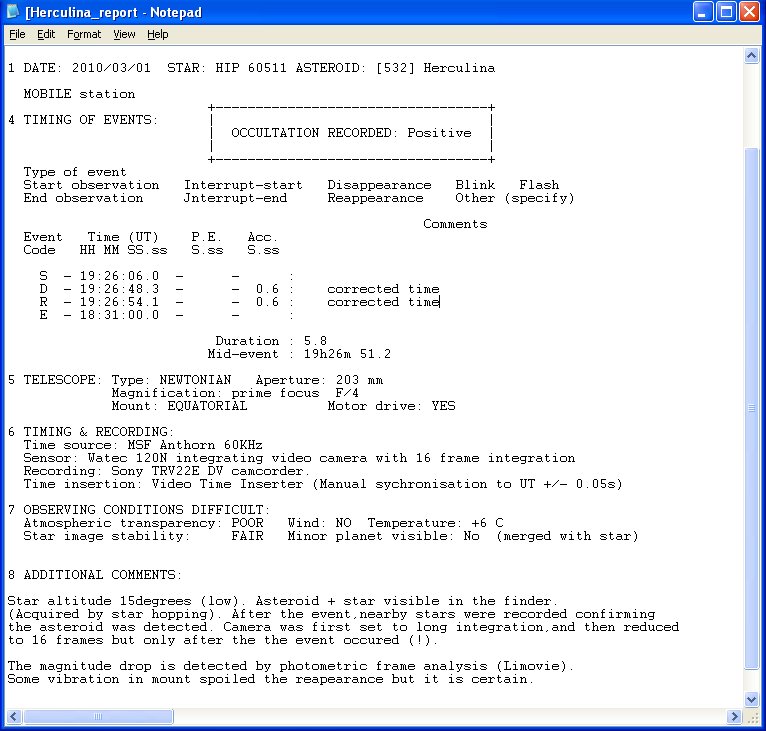The image size is (766, 731).
Task: Click the vertical scrollbar up arrow
Action: click(x=751, y=56)
